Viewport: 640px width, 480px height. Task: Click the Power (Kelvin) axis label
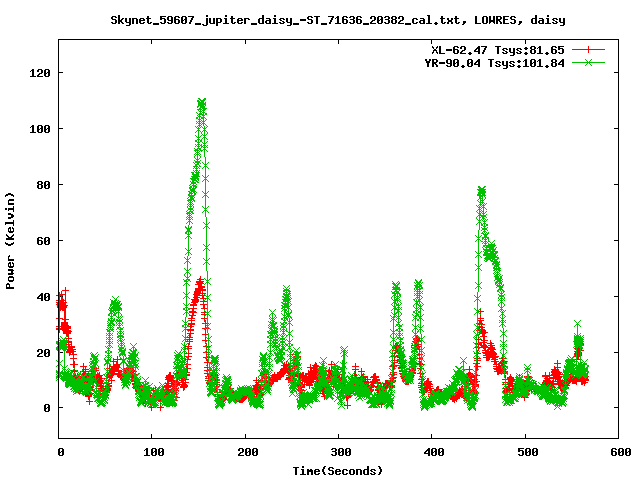(x=10, y=241)
